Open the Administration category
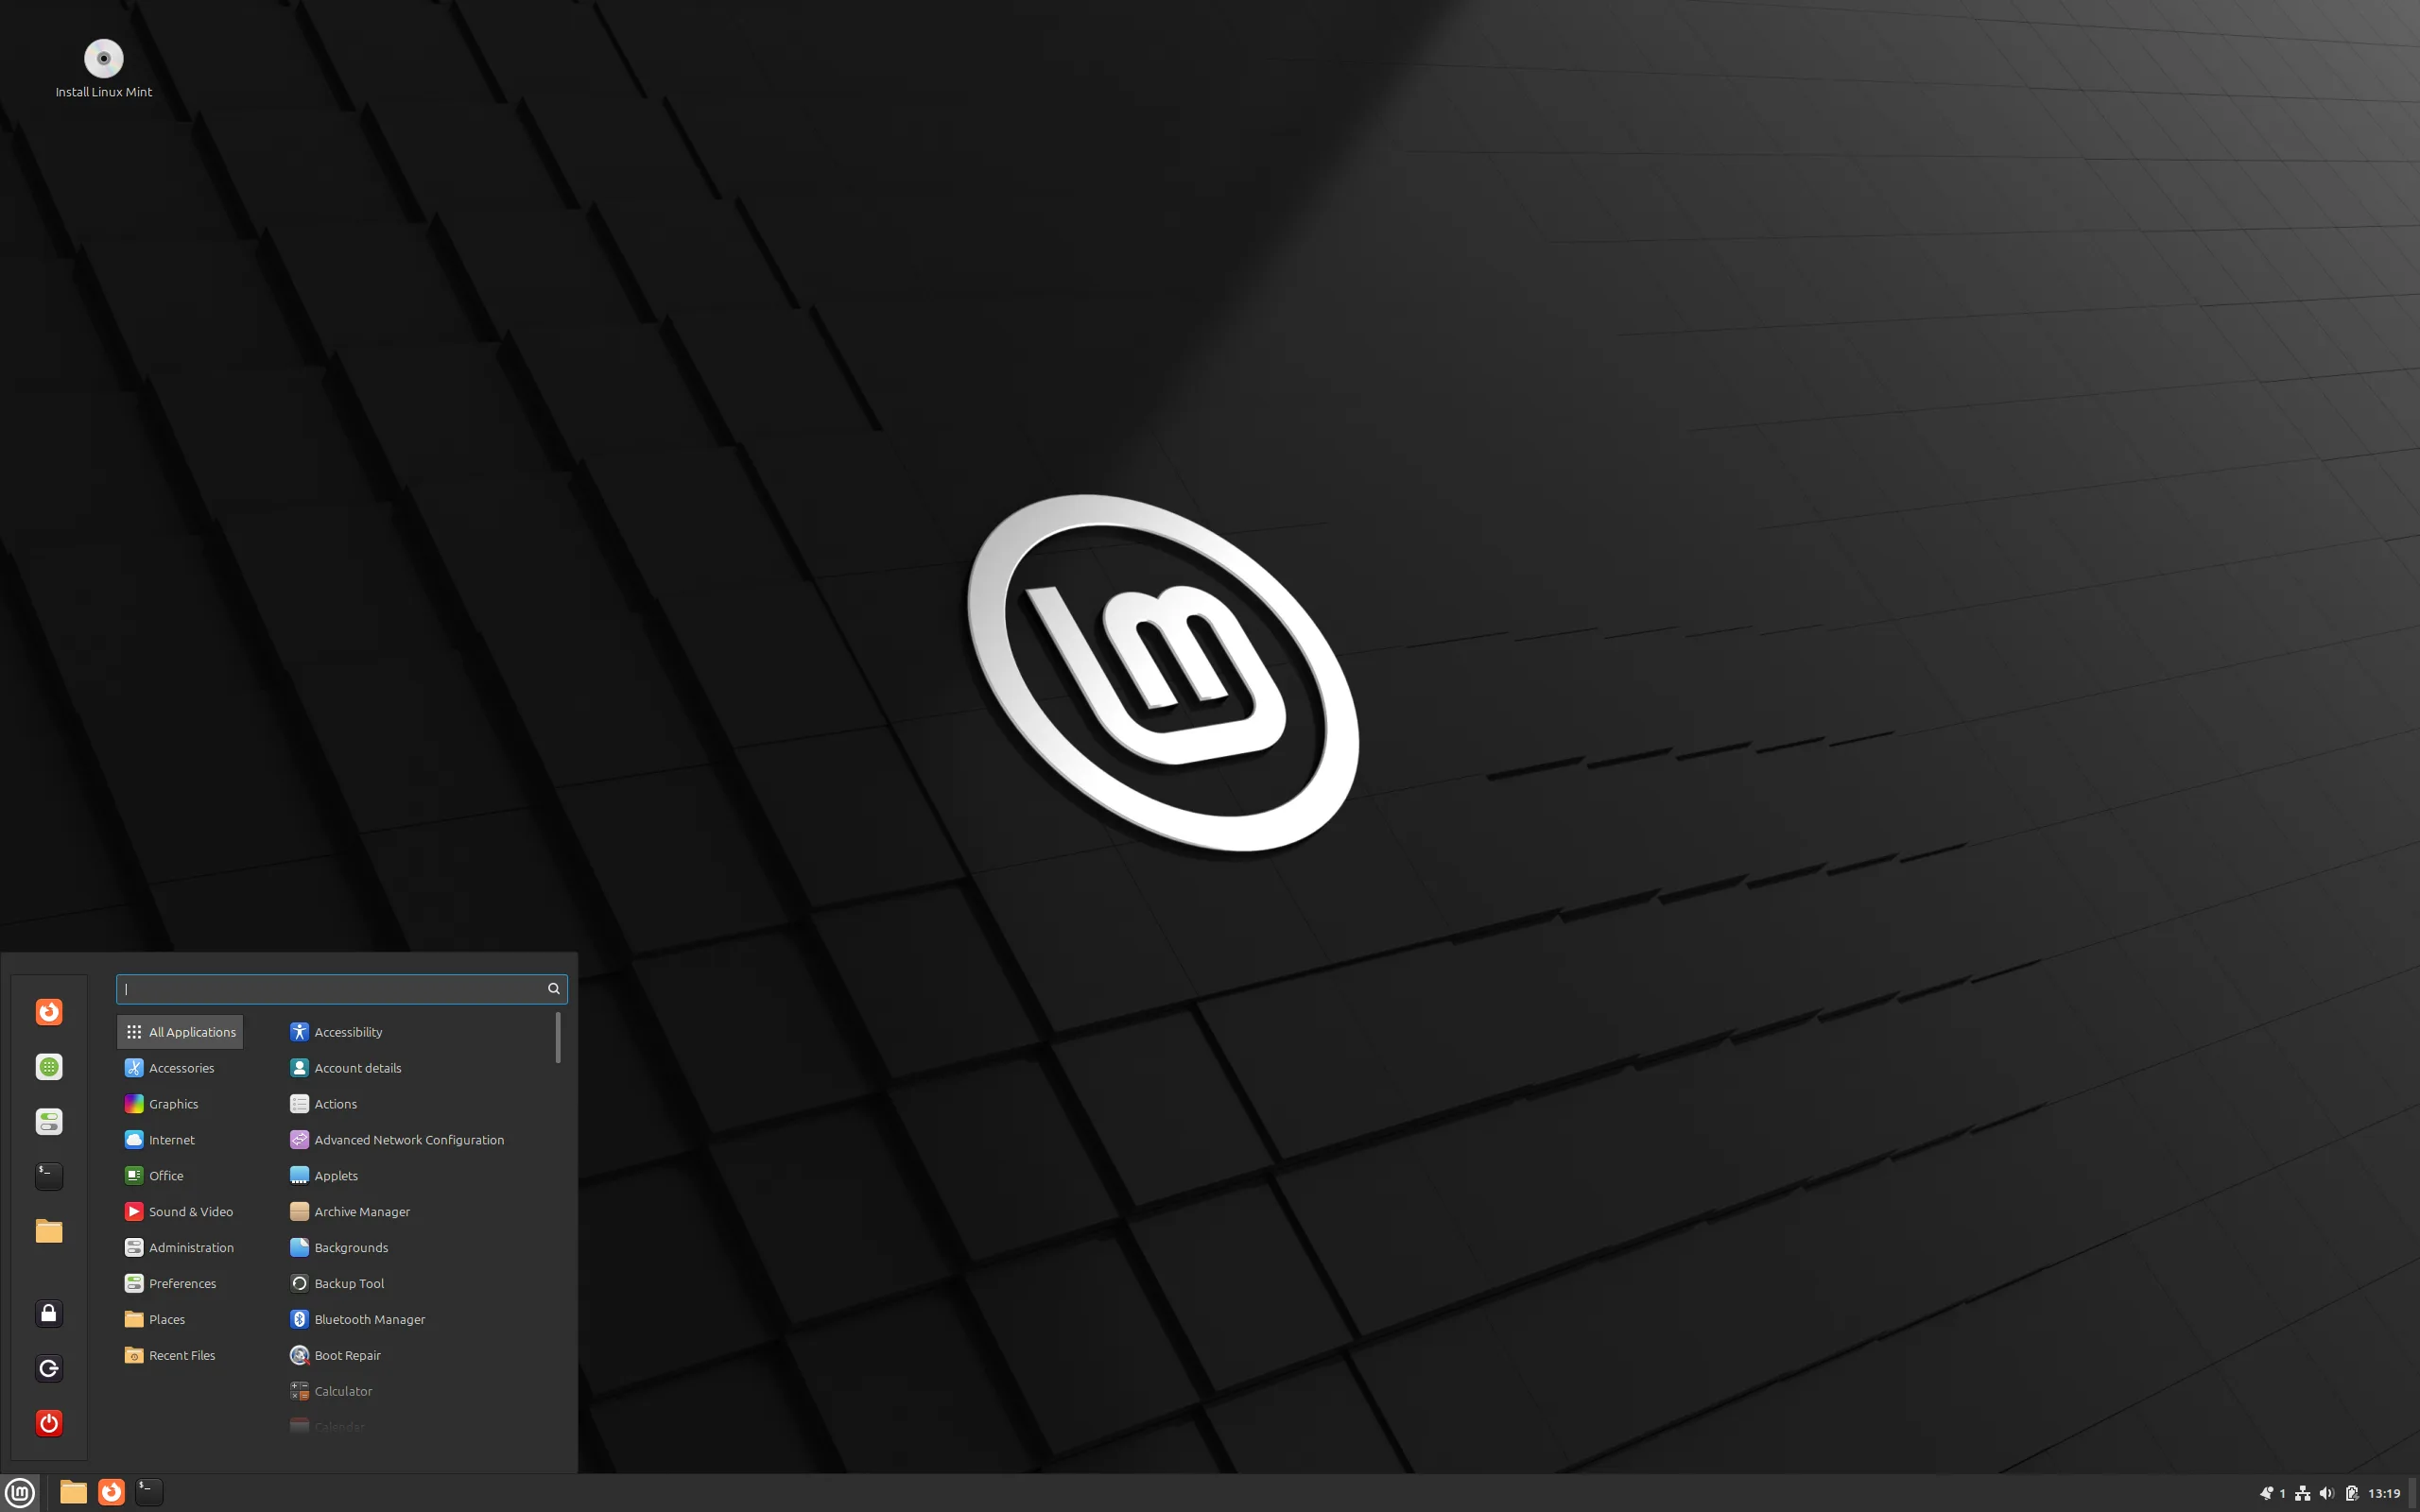Viewport: 2420px width, 1512px height. [190, 1247]
